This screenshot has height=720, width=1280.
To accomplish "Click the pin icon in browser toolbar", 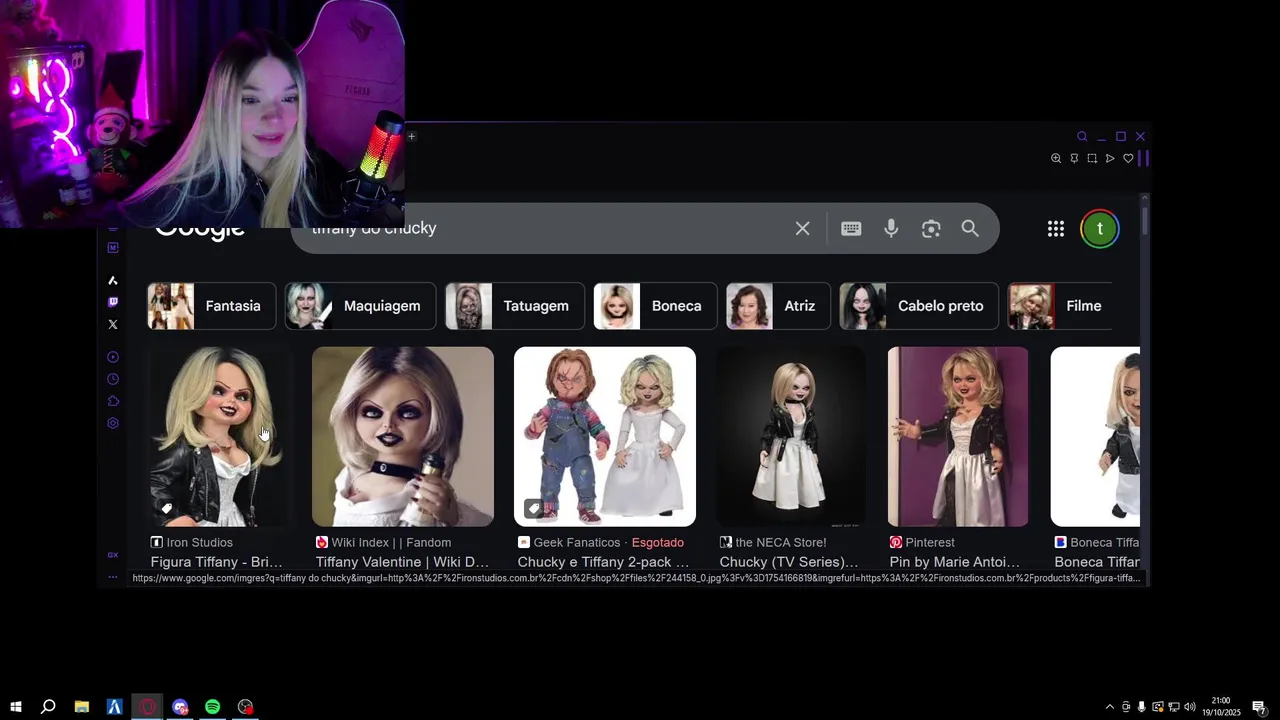I will (1074, 158).
